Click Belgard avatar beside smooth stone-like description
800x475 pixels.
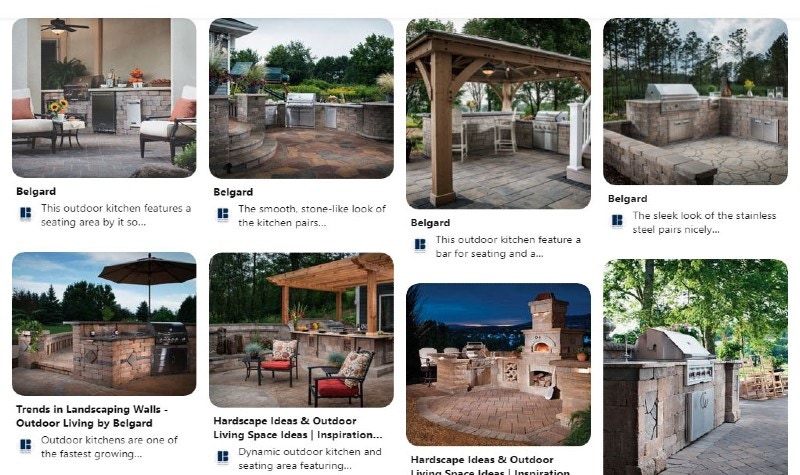pyautogui.click(x=223, y=214)
